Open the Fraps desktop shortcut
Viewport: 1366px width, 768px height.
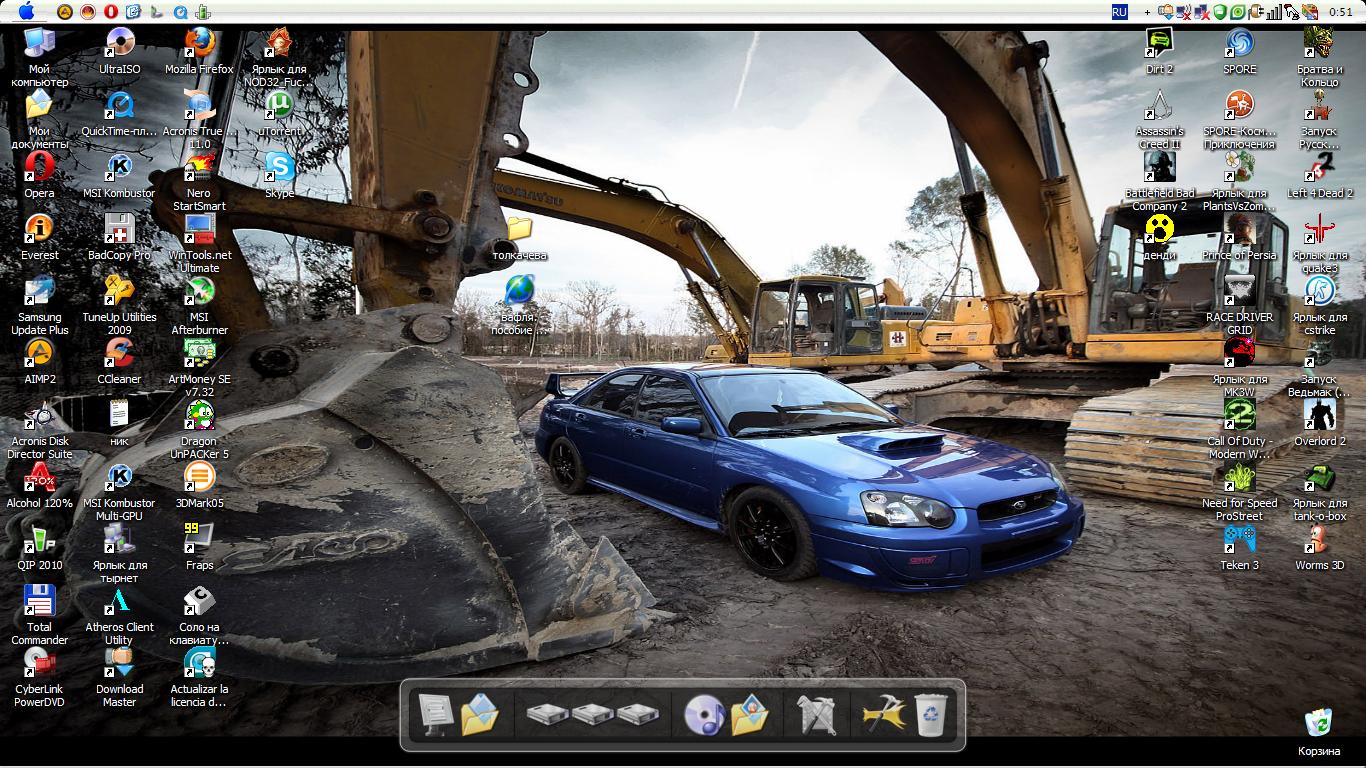pyautogui.click(x=199, y=541)
